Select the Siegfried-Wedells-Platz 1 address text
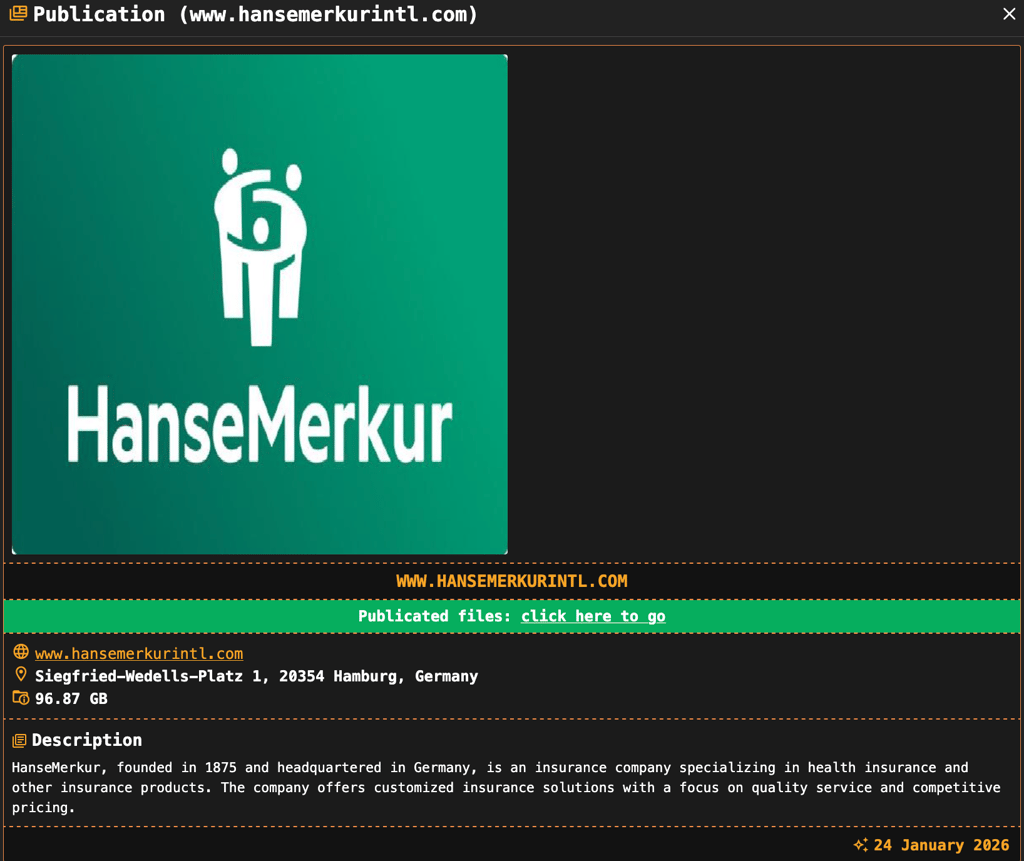The image size is (1024, 861). click(x=257, y=676)
